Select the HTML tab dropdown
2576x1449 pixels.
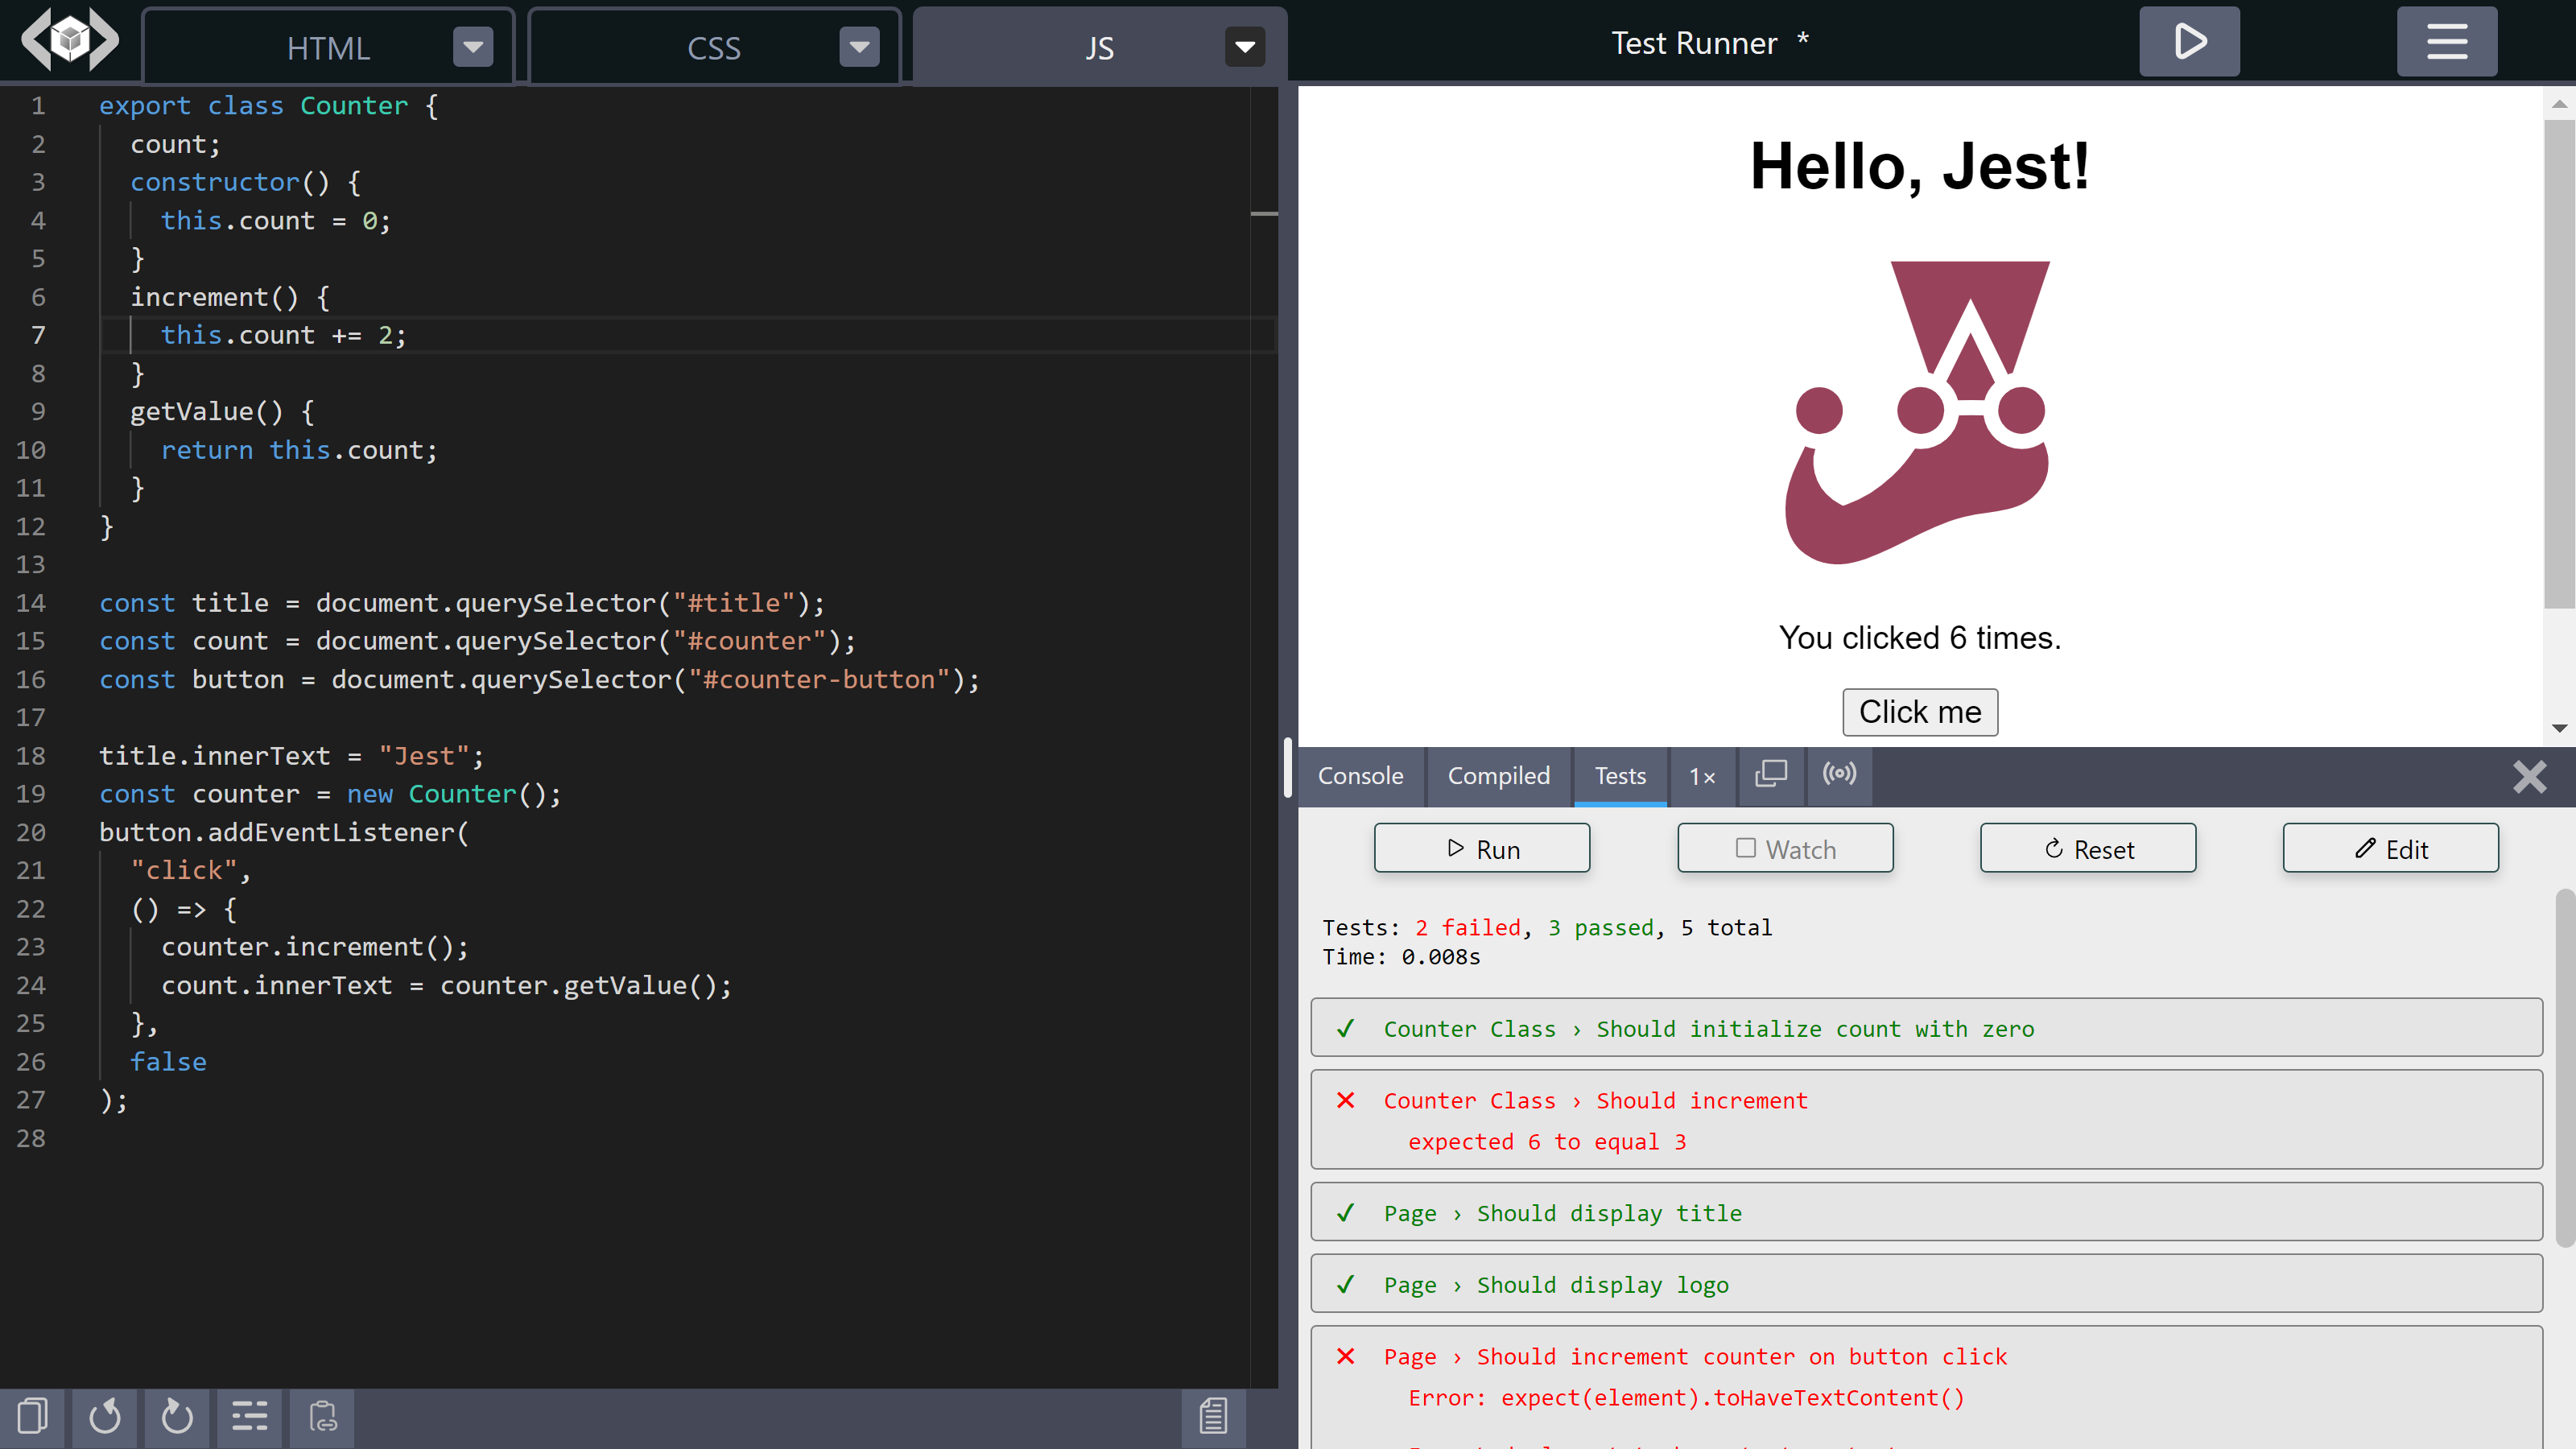coord(473,44)
